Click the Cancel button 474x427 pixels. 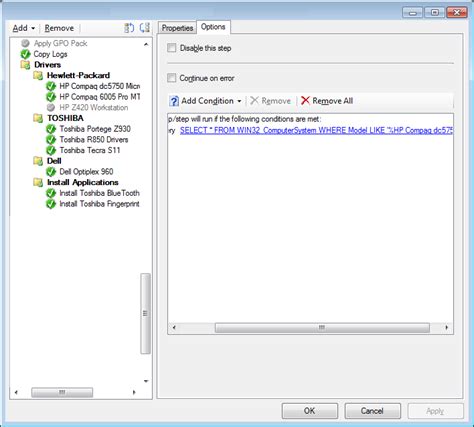point(372,411)
